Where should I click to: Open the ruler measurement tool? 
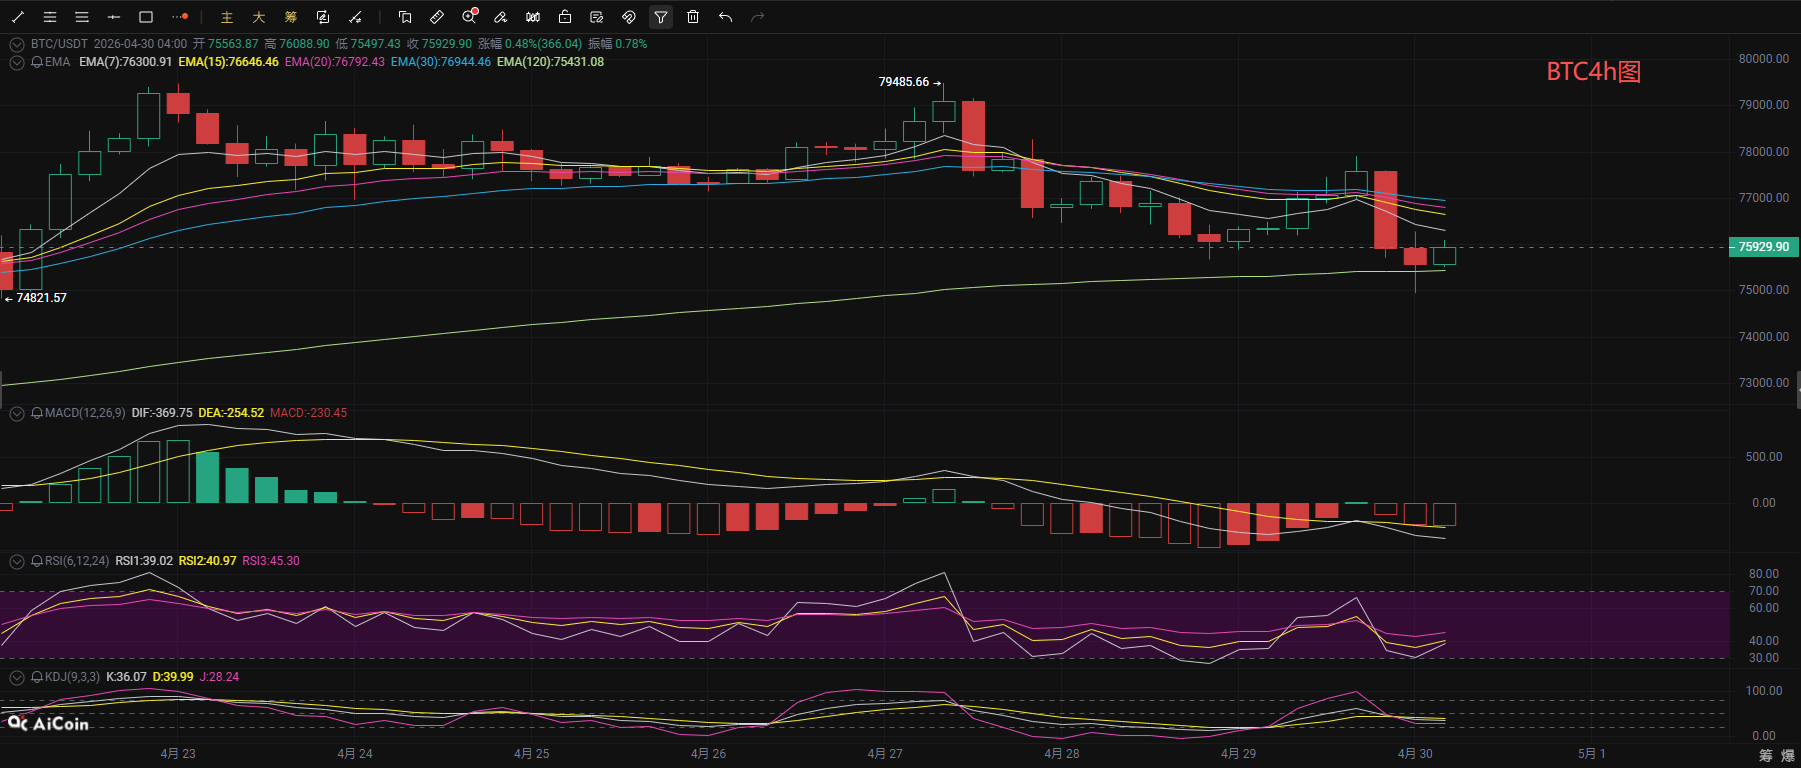coord(437,17)
